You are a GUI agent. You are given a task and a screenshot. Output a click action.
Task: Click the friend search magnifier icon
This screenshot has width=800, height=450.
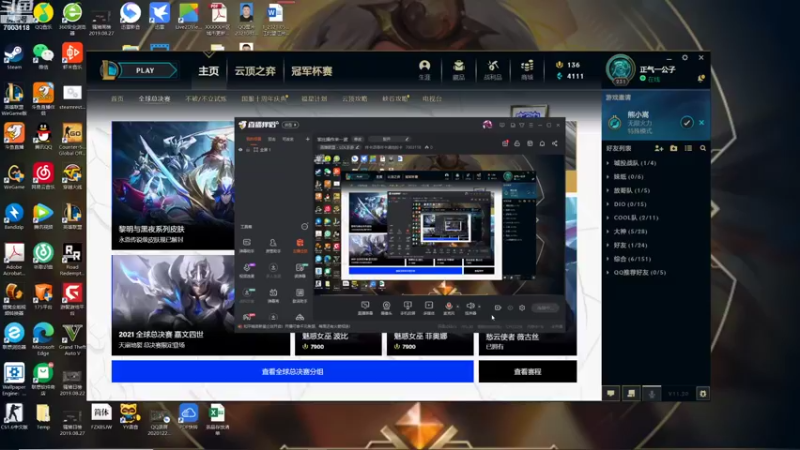703,148
